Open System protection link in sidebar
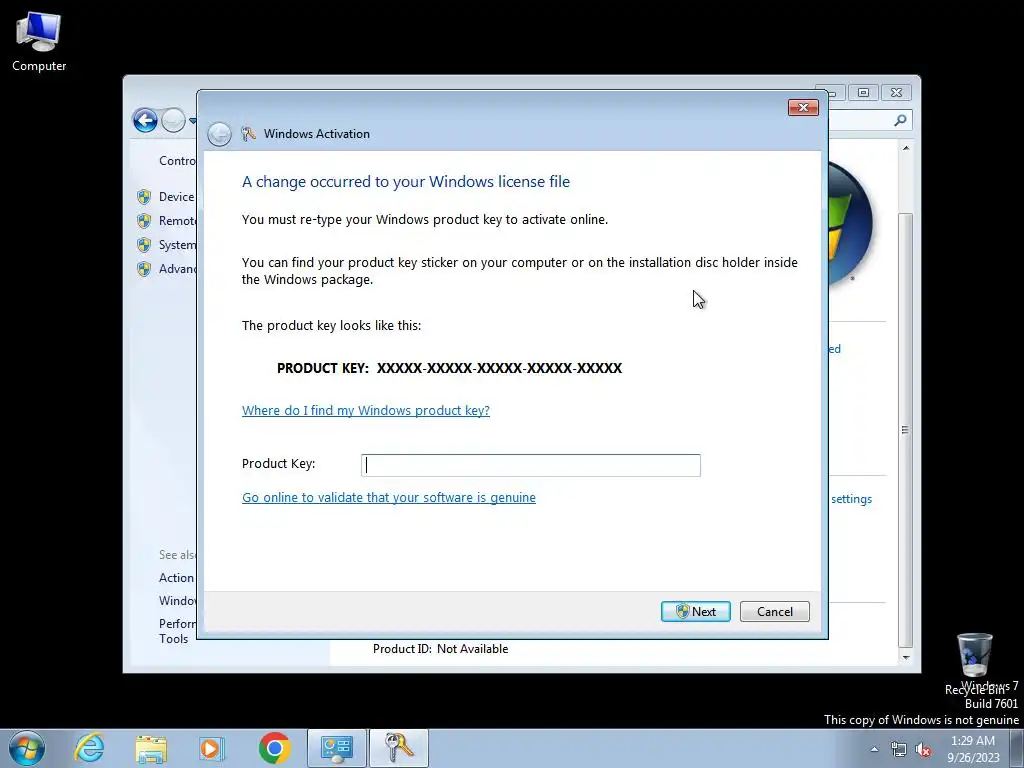This screenshot has height=768, width=1024. pos(177,245)
